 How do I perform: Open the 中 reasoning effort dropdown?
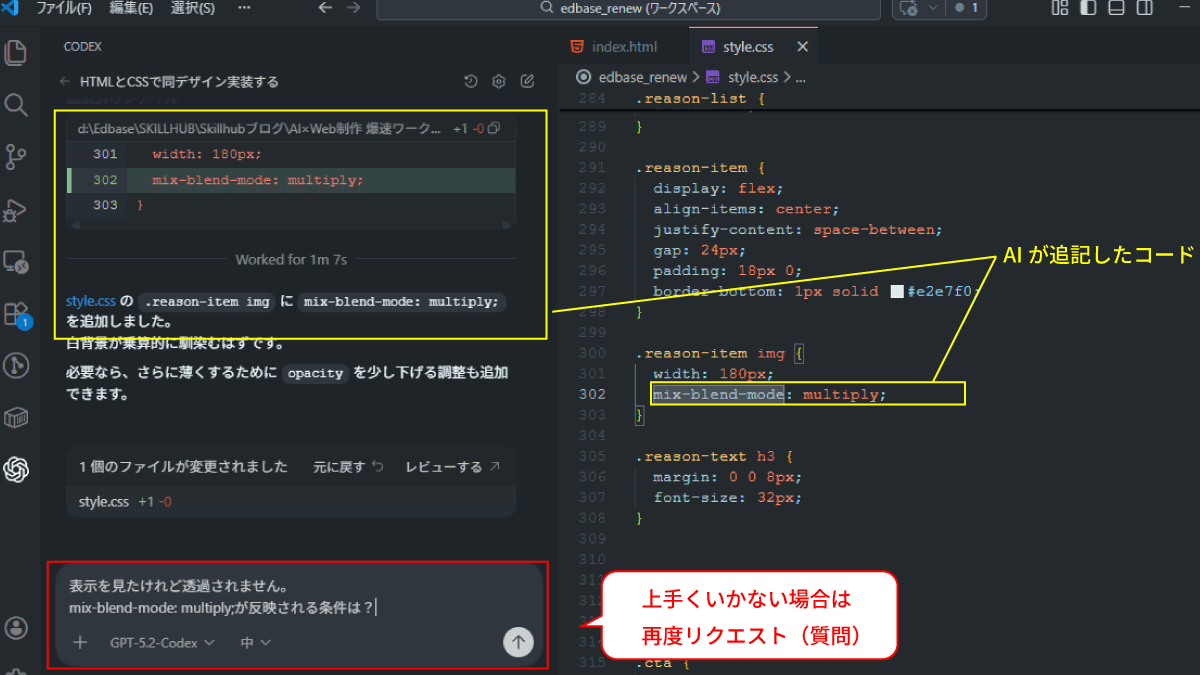pyautogui.click(x=256, y=643)
